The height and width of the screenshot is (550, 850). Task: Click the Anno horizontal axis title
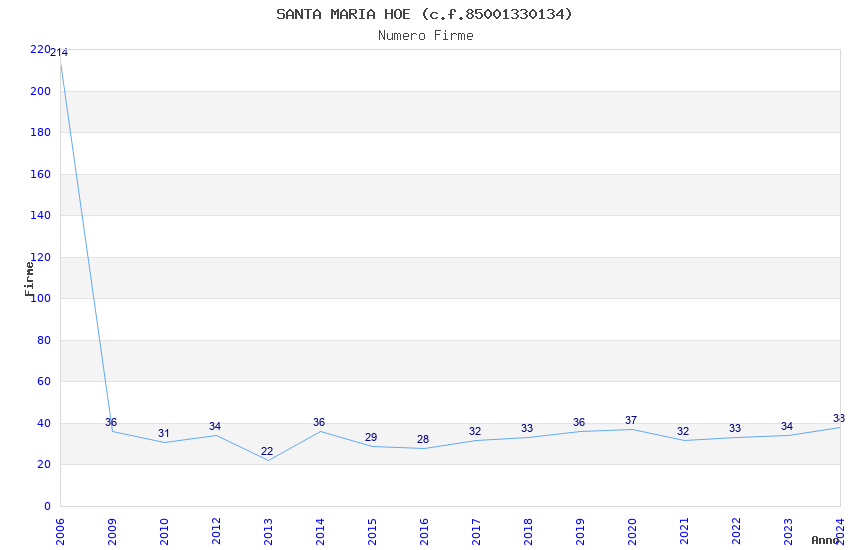click(825, 540)
